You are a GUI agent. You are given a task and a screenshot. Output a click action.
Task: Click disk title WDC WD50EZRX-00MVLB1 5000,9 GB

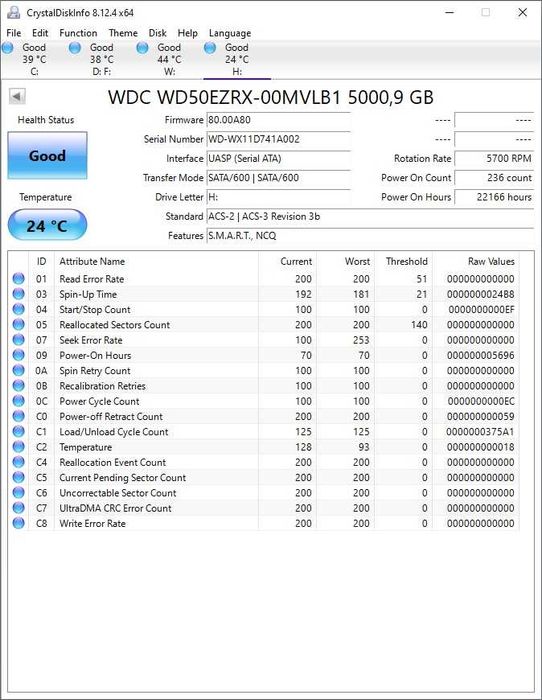271,97
